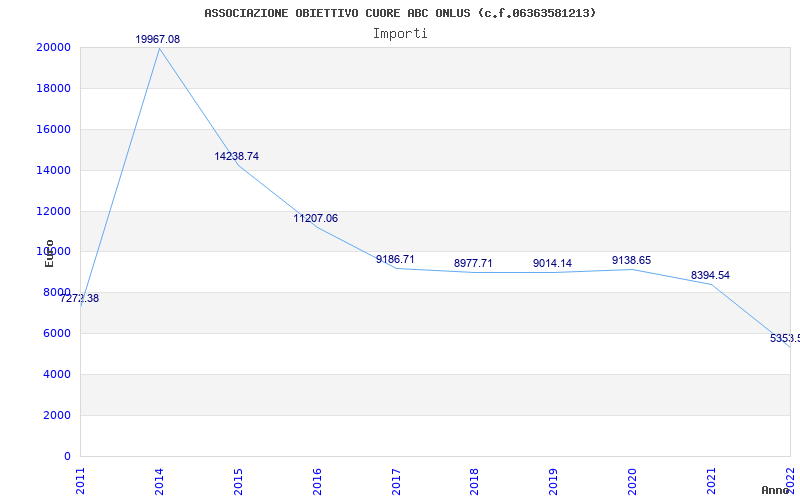This screenshot has height=500, width=800.
Task: Click the 2014 x-axis year label
Action: [x=159, y=481]
